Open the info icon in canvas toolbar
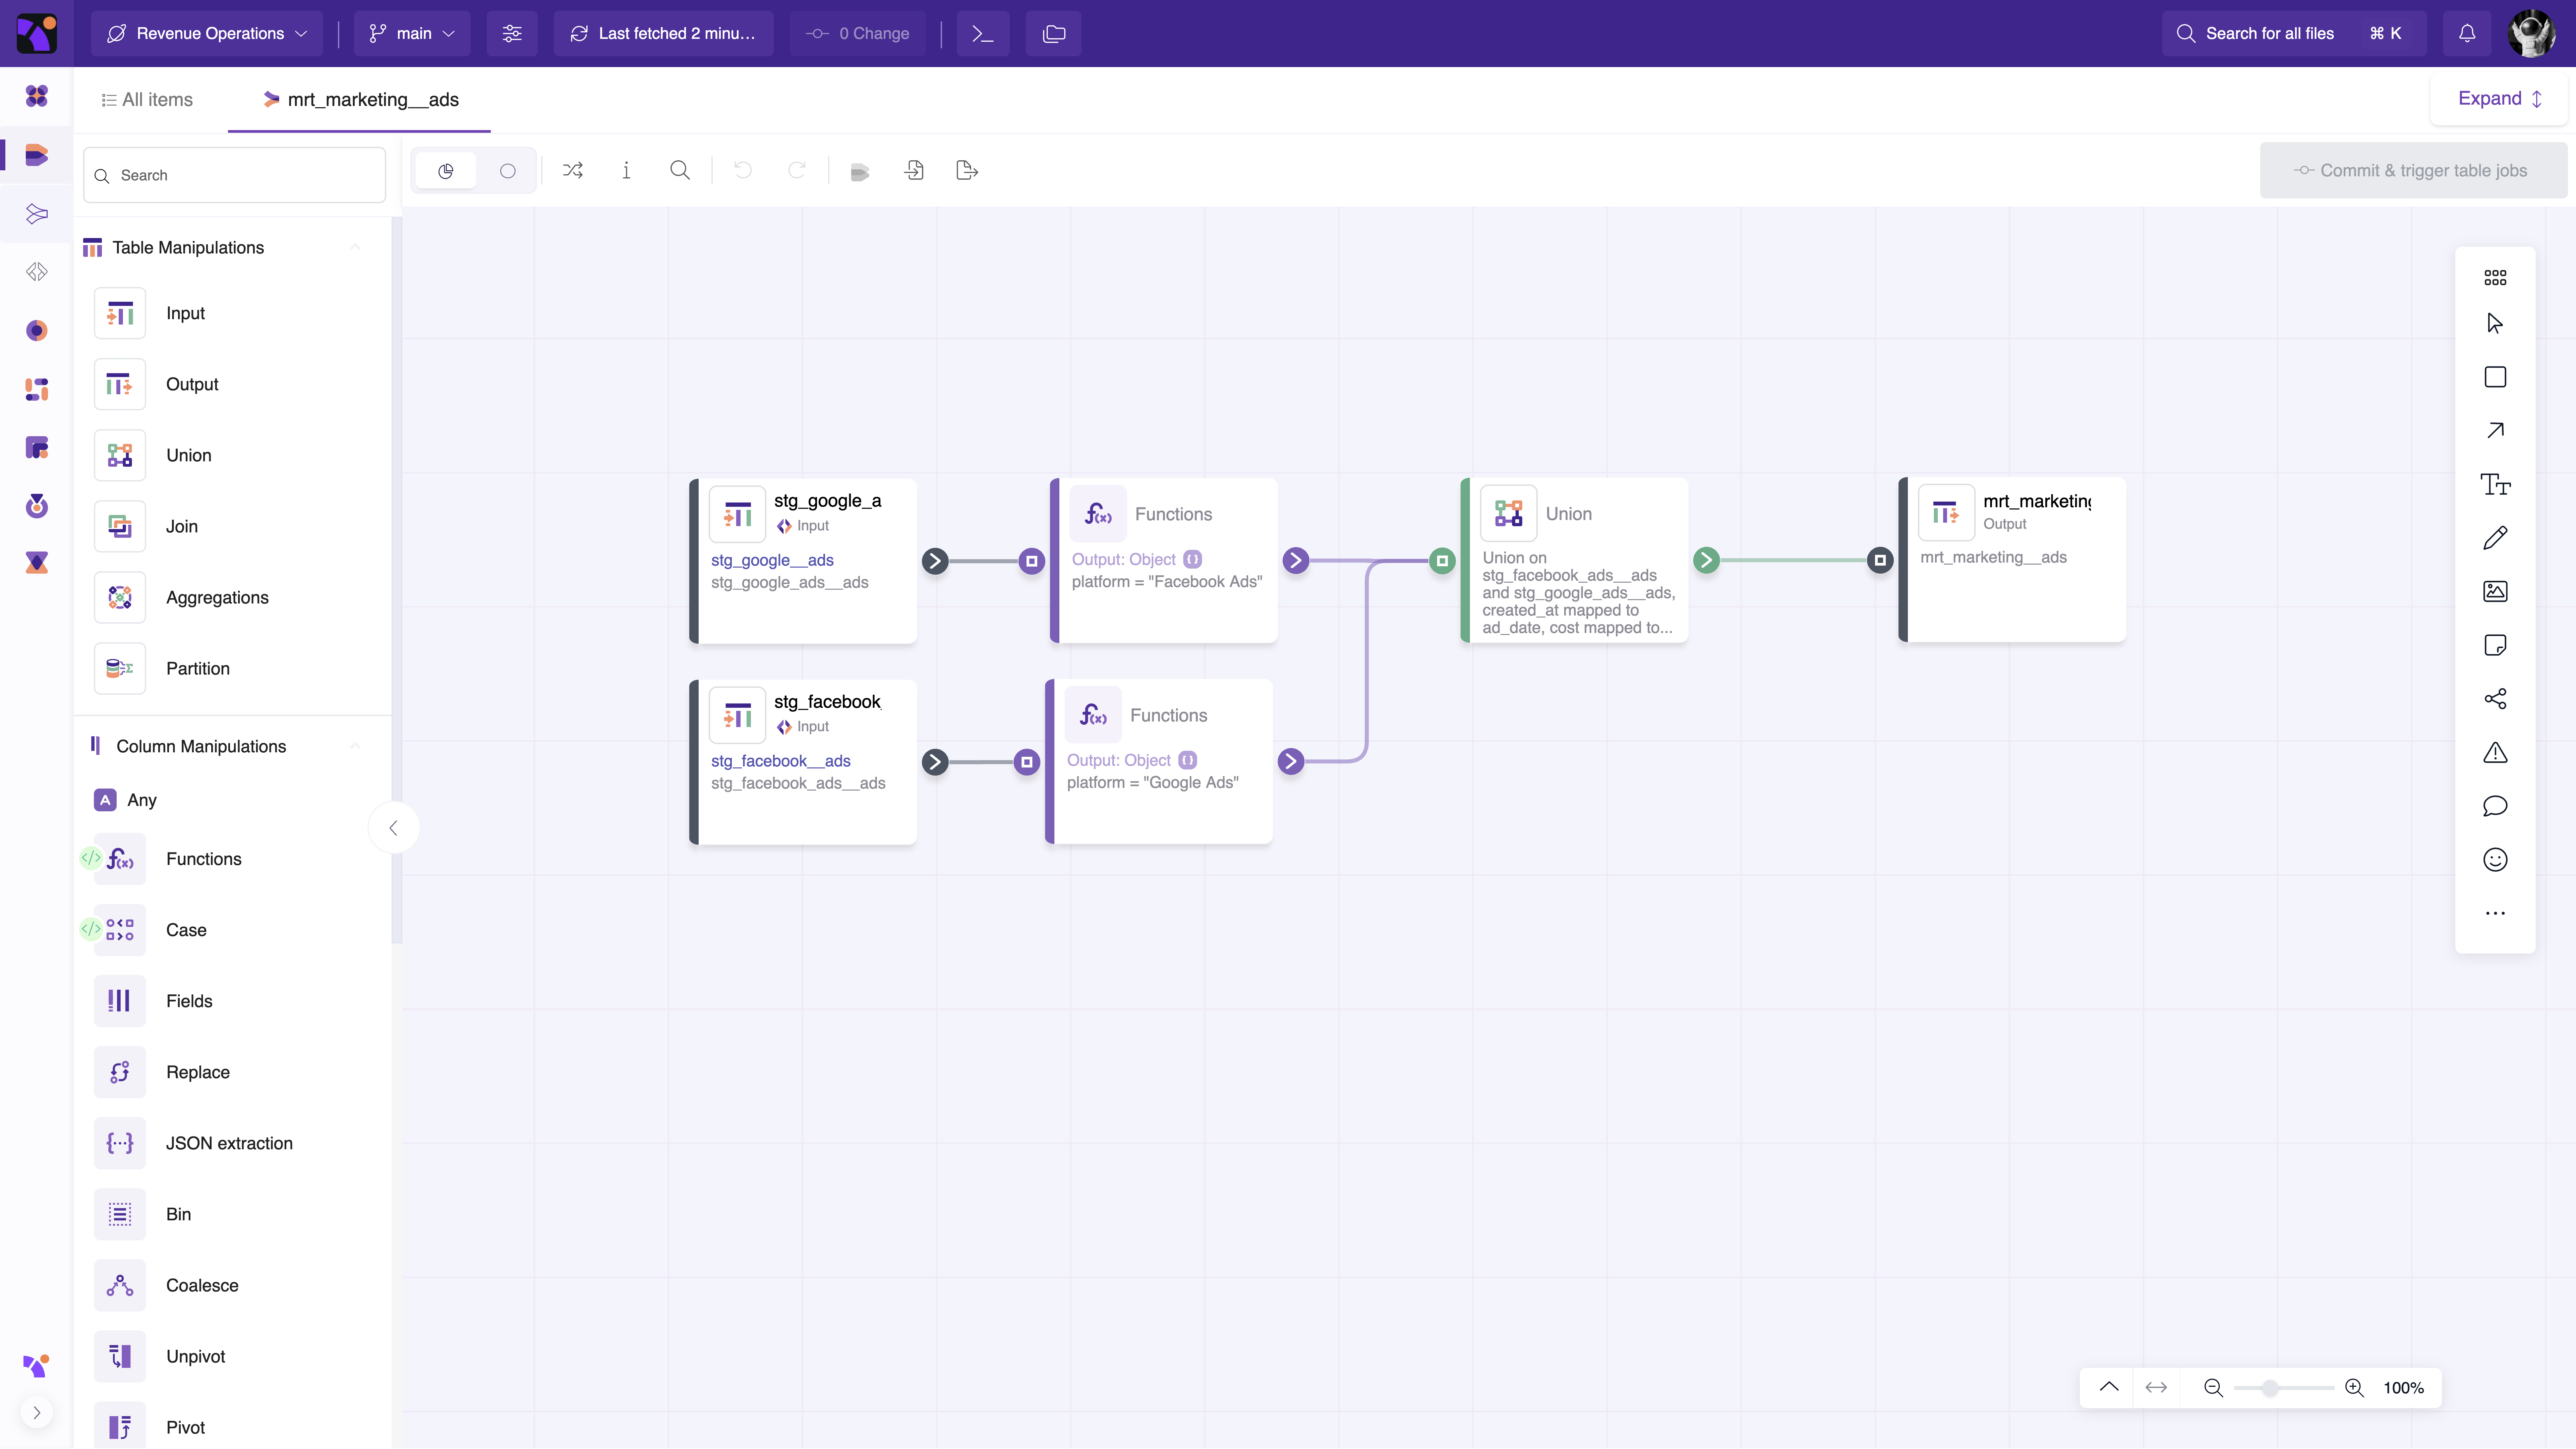 point(626,171)
